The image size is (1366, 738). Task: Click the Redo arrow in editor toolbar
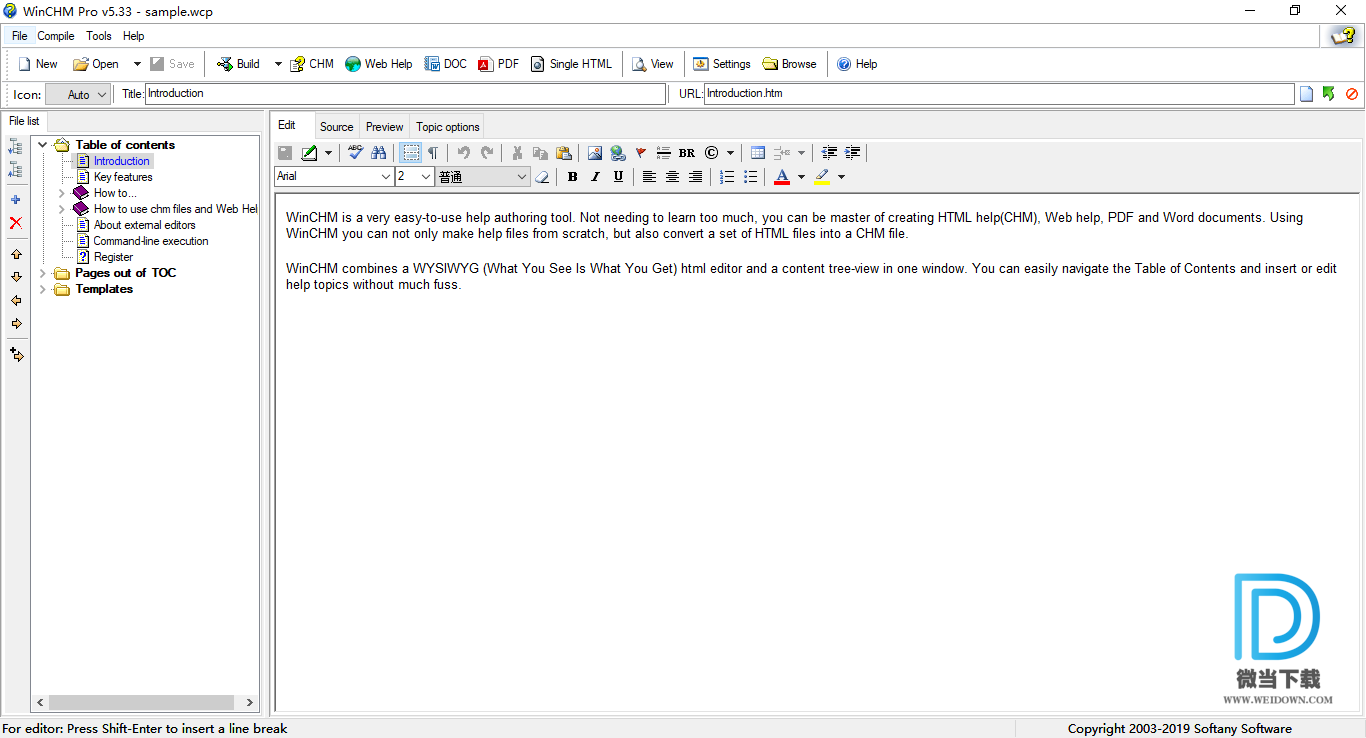click(487, 153)
